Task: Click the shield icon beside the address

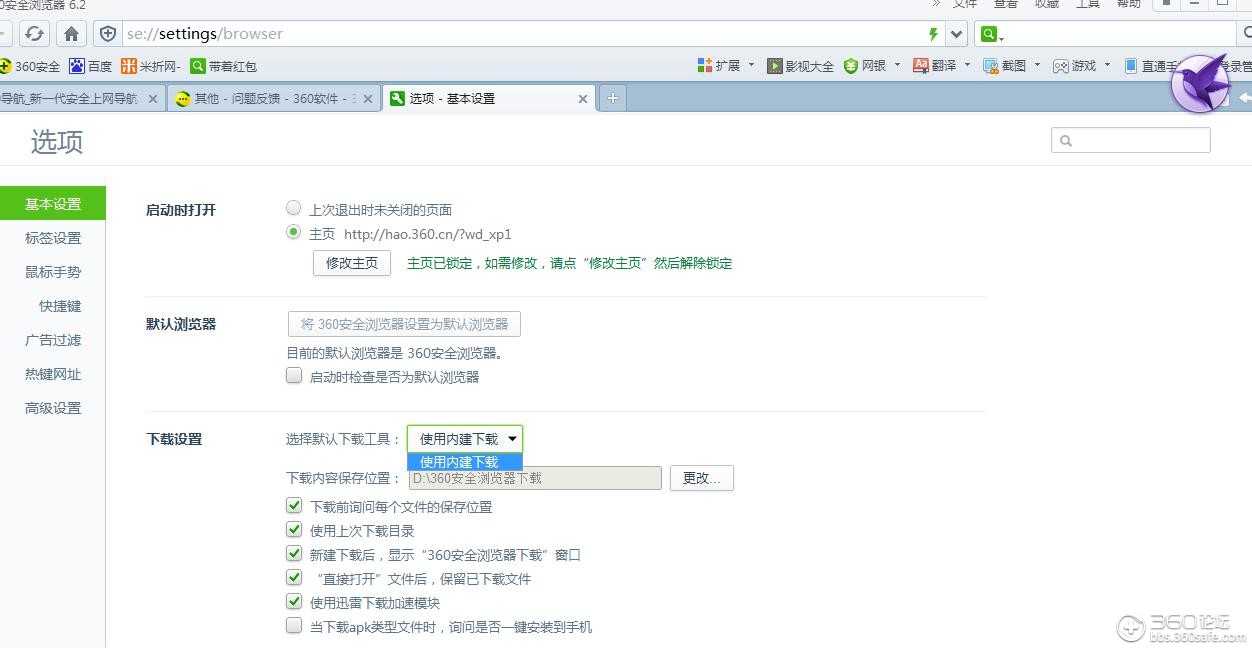Action: click(x=108, y=34)
